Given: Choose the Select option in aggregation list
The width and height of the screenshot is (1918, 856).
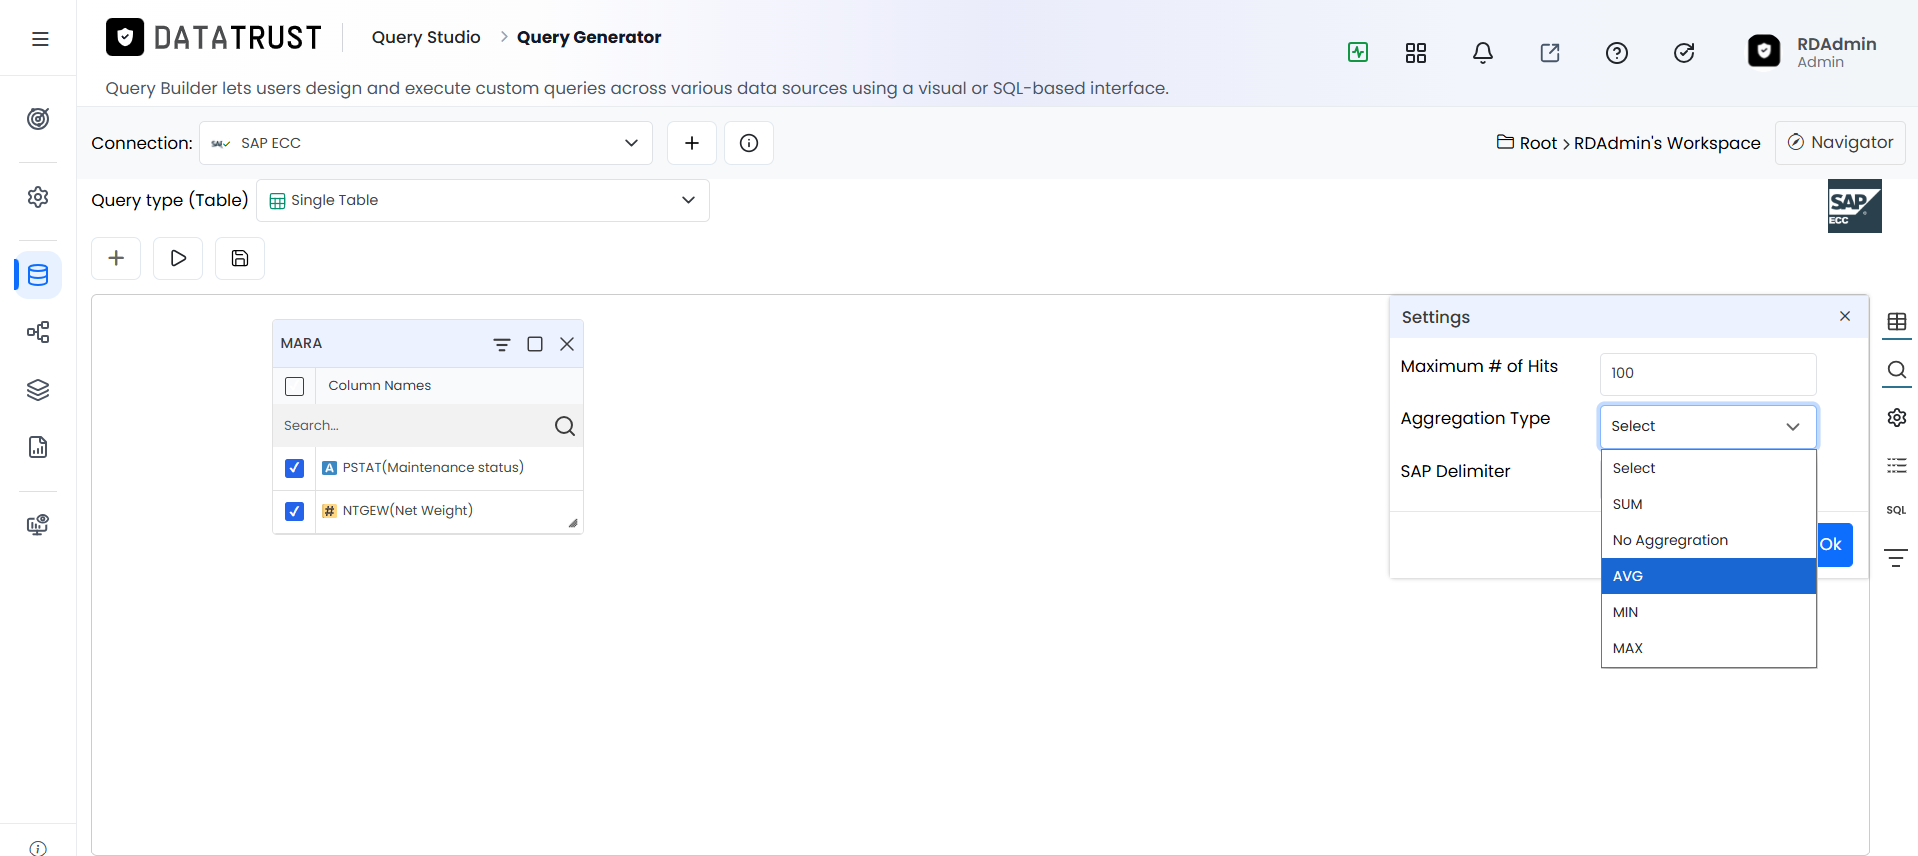Looking at the screenshot, I should point(1708,468).
